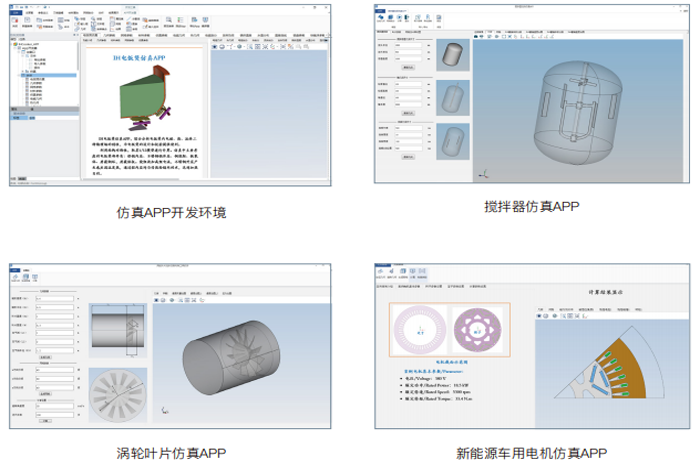This screenshot has width=700, height=465.
Task: Click the caption "涡轮叶片仿真APP"
Action: point(171,453)
